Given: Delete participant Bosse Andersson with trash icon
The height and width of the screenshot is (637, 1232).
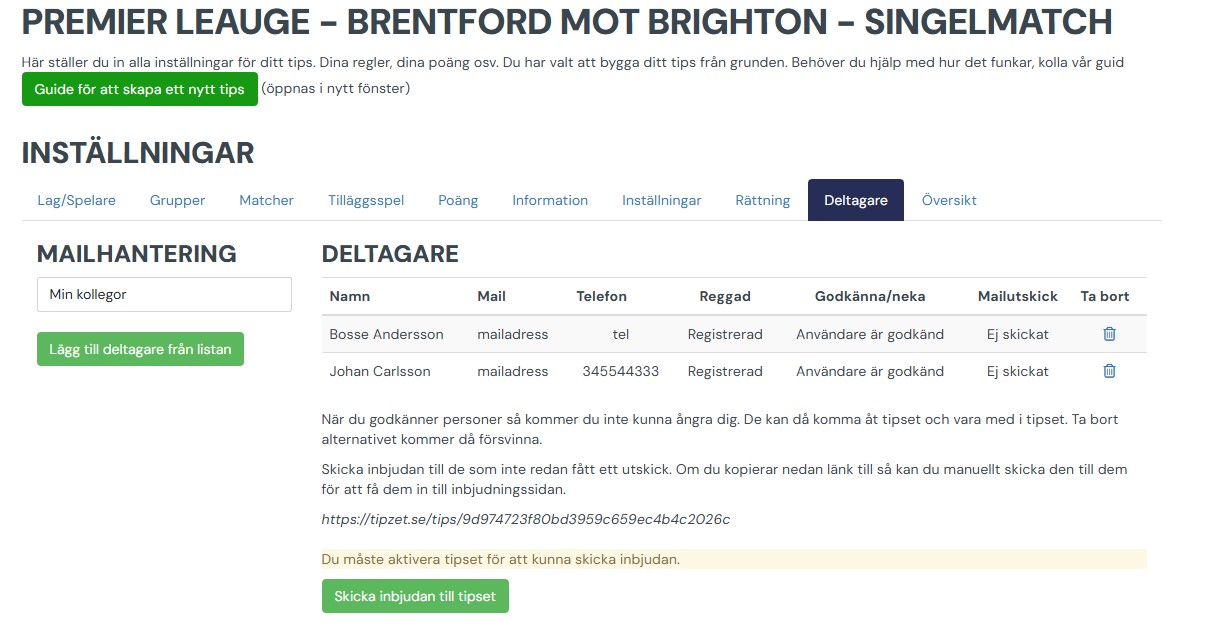Looking at the screenshot, I should click(1109, 334).
